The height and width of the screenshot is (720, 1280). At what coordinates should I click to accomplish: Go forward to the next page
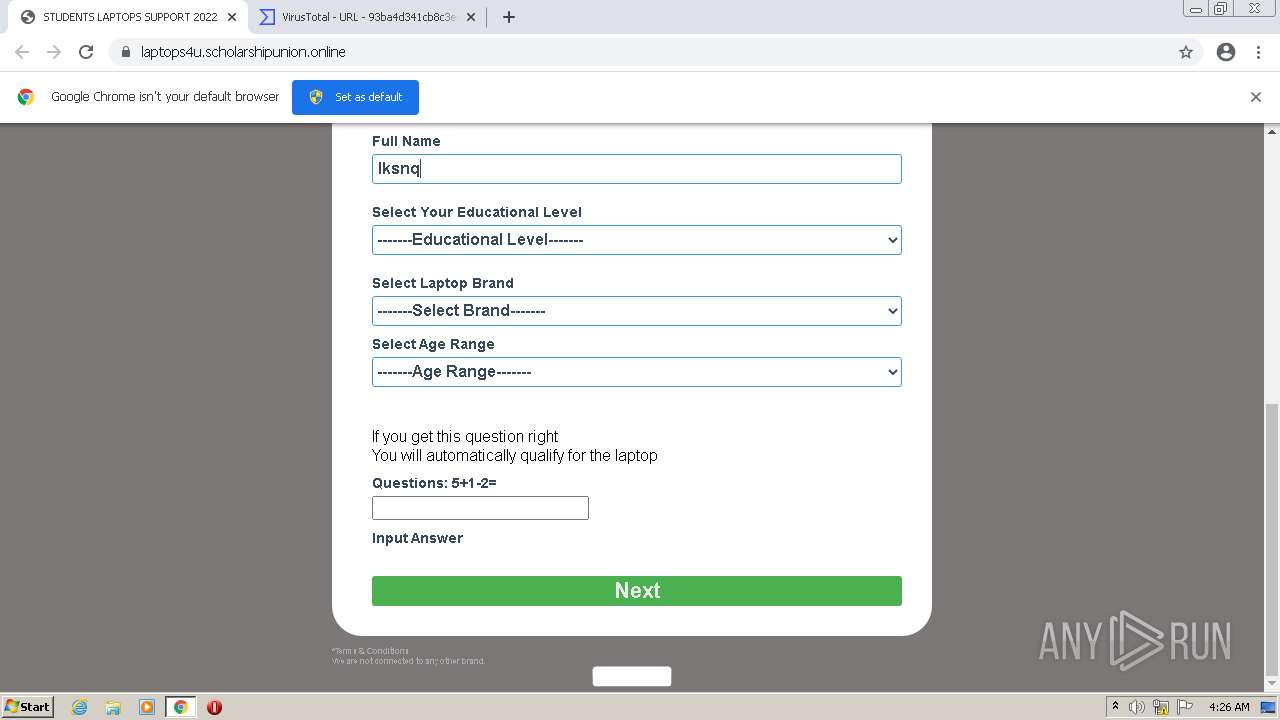tap(54, 52)
